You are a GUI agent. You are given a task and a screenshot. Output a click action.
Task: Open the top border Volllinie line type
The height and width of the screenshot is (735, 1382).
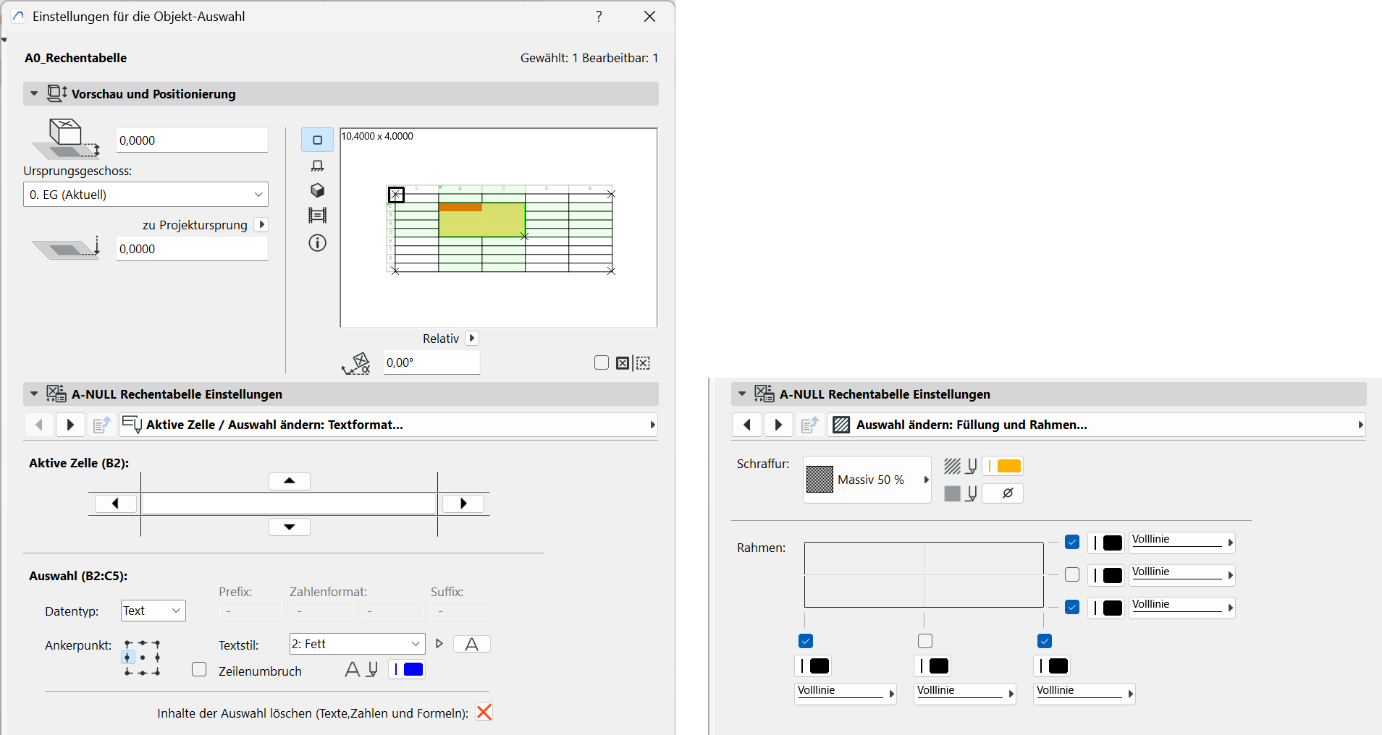click(1182, 542)
